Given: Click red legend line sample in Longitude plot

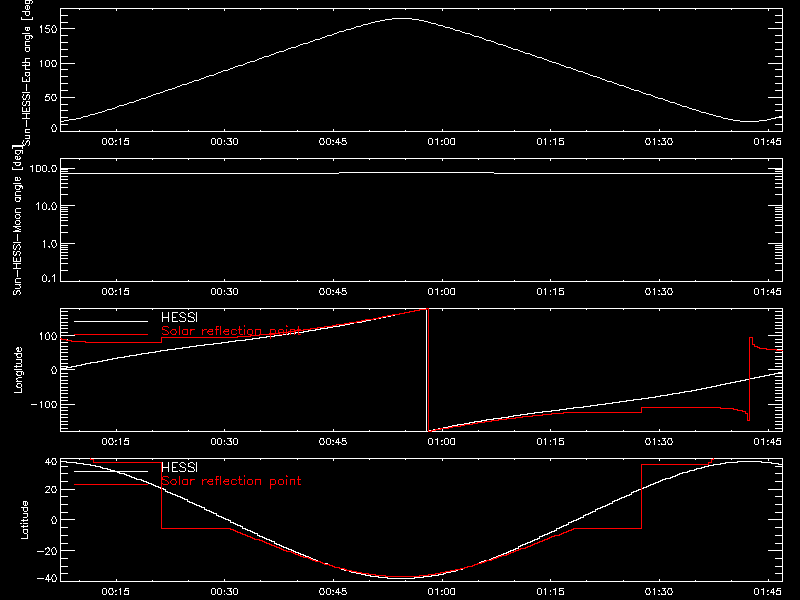Looking at the screenshot, I should coord(111,335).
